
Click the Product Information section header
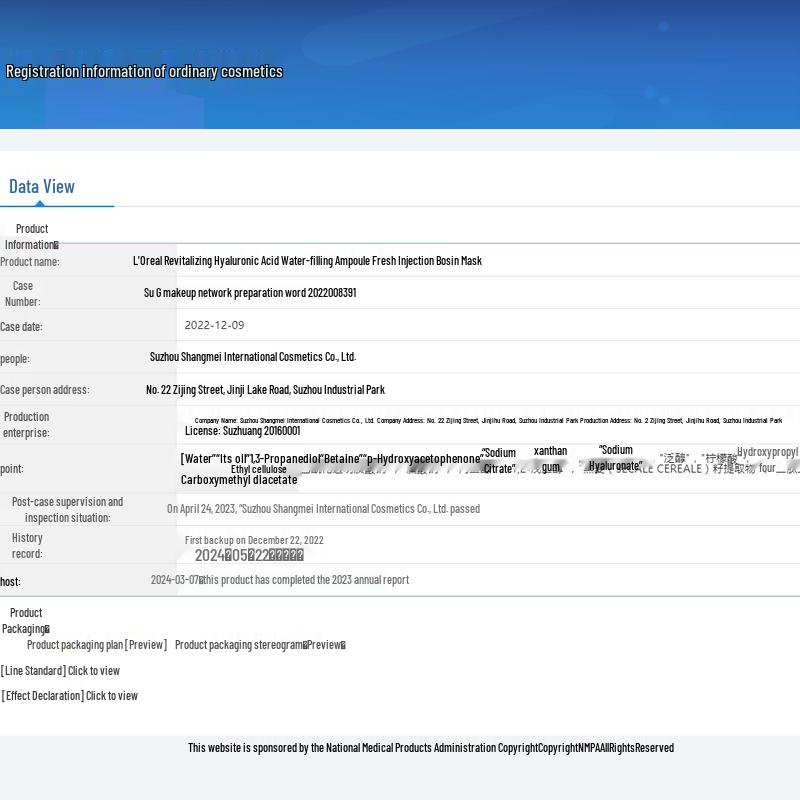pyautogui.click(x=31, y=237)
